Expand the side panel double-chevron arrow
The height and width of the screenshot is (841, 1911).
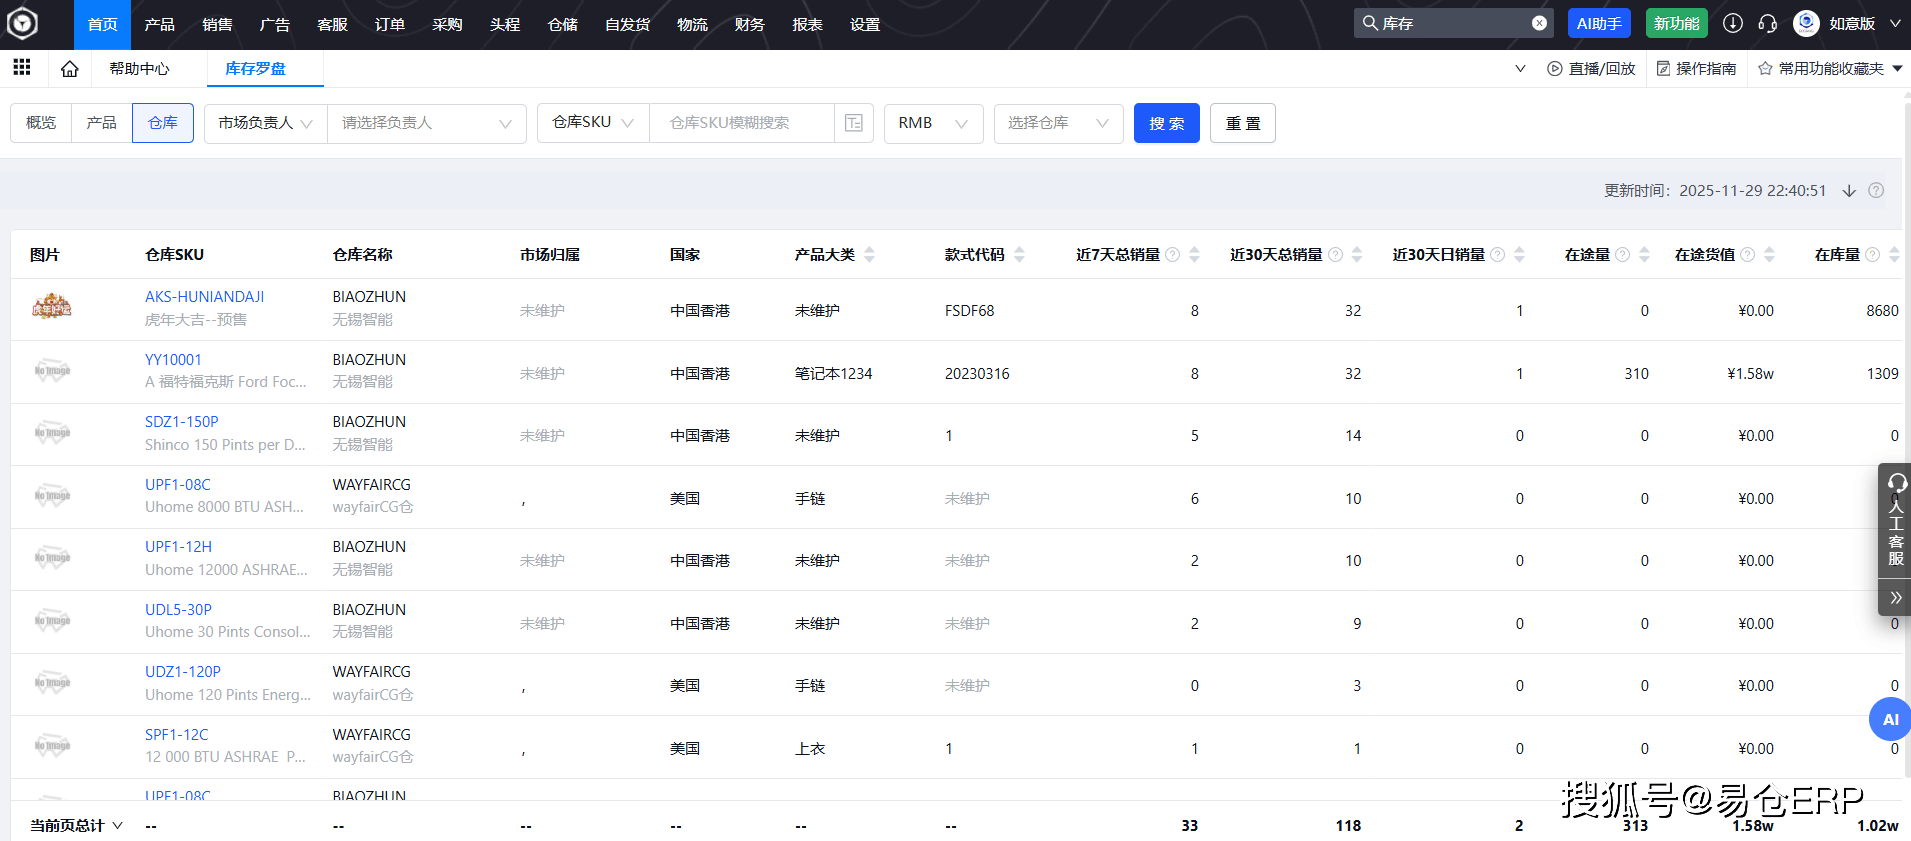[1895, 598]
